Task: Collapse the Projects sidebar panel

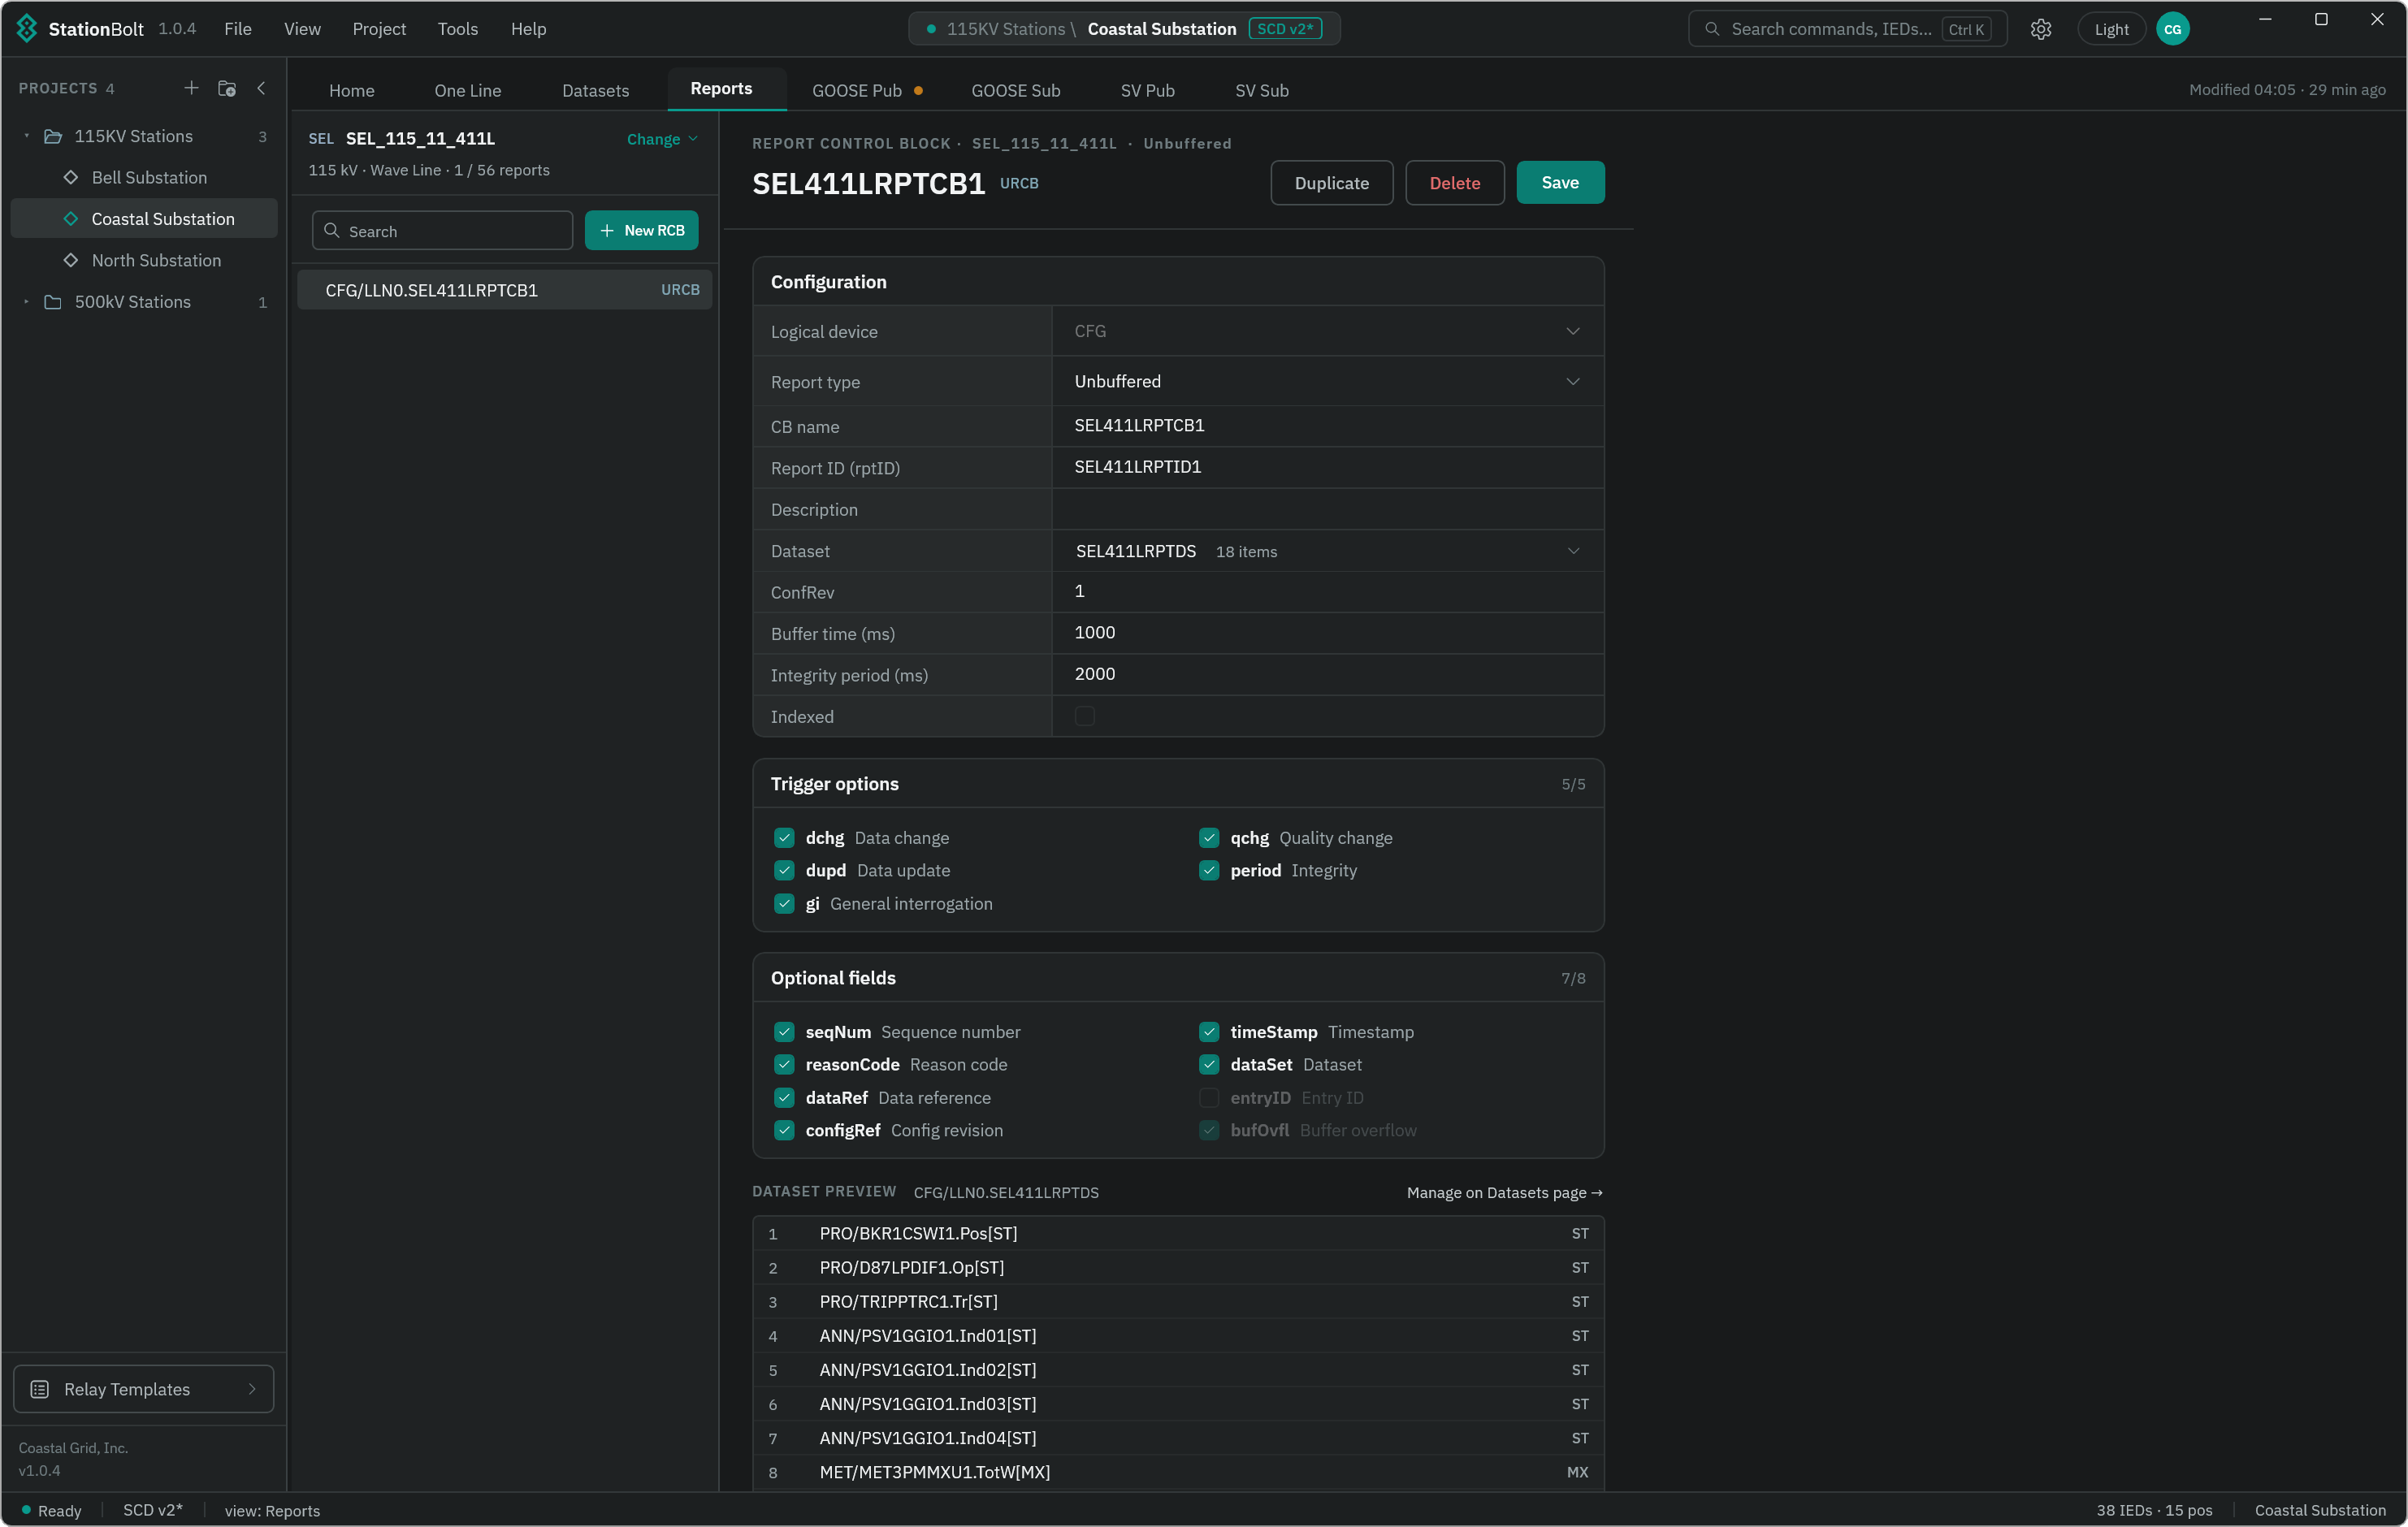Action: (x=261, y=88)
